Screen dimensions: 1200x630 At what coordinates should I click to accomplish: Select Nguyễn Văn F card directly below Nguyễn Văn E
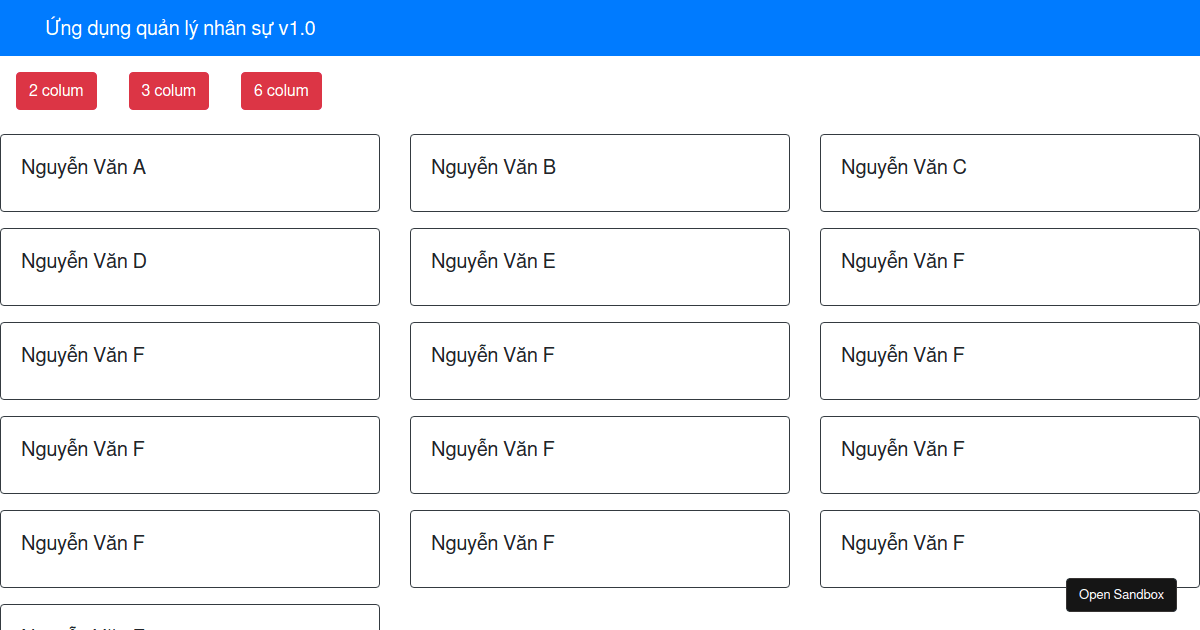click(x=600, y=361)
